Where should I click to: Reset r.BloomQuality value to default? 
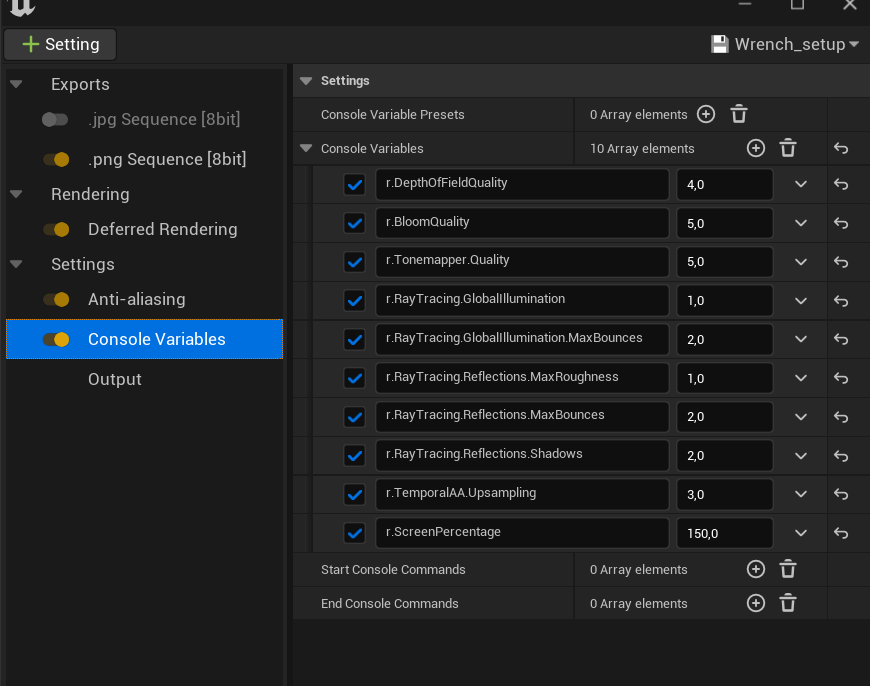pyautogui.click(x=841, y=223)
